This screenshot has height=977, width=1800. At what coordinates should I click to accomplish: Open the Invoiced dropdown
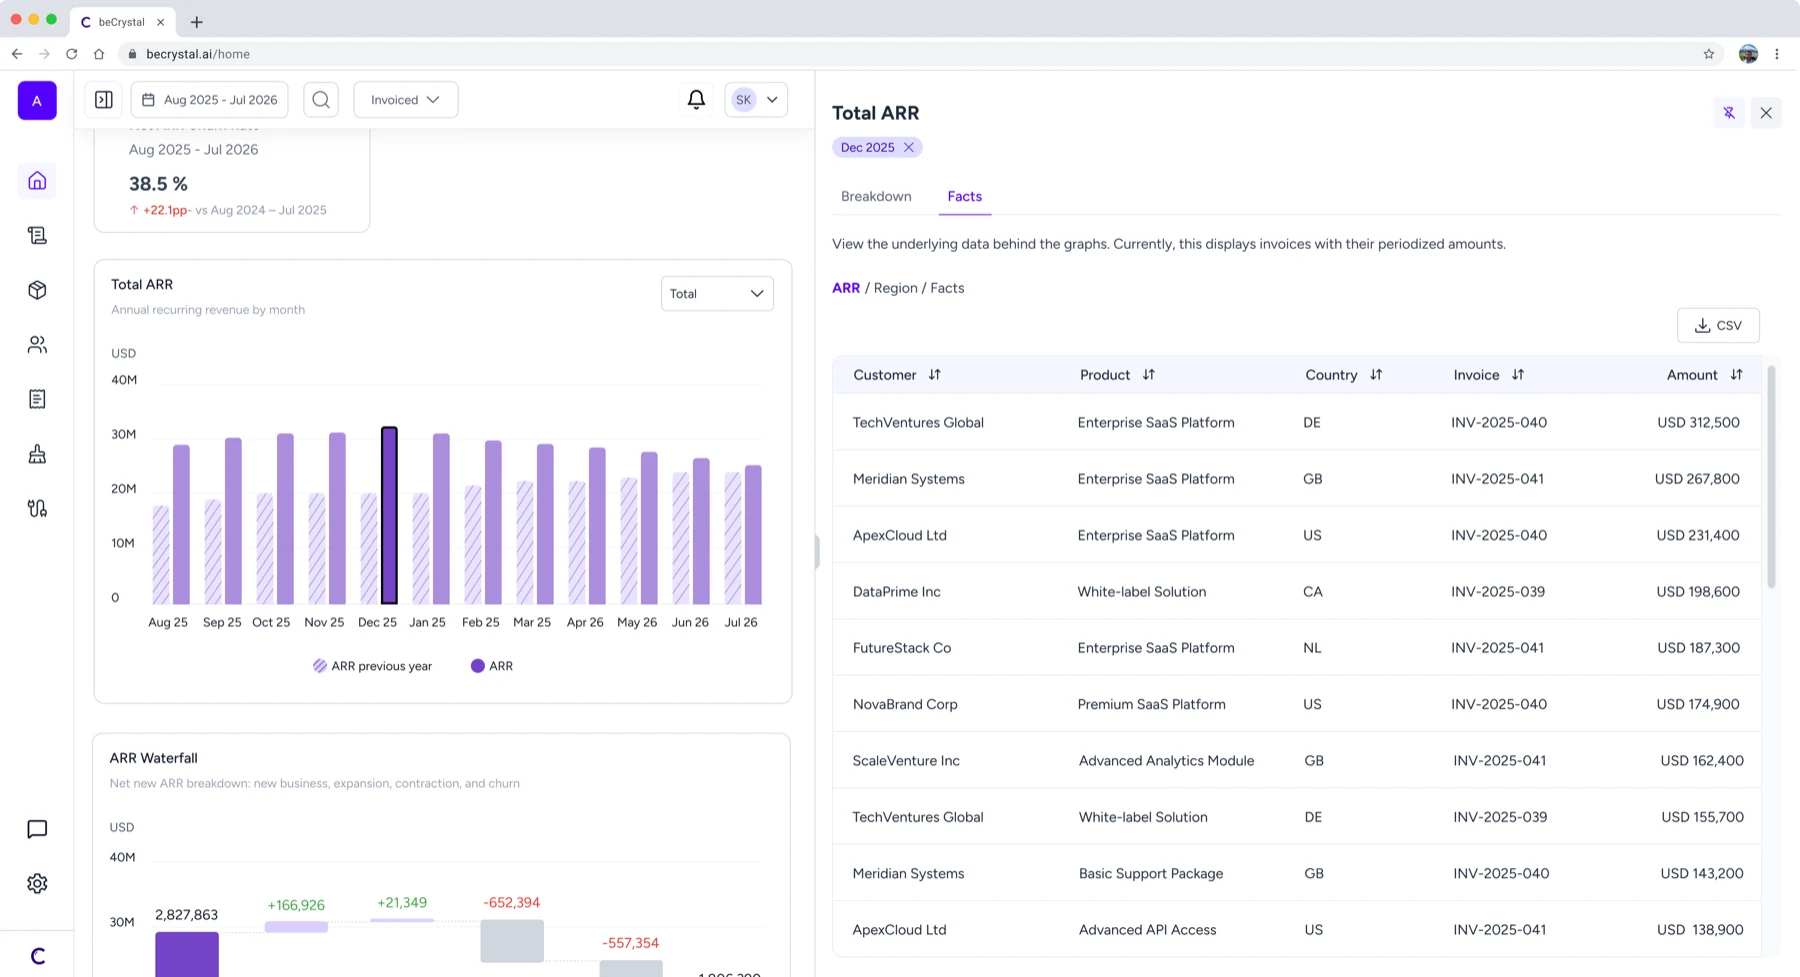405,100
